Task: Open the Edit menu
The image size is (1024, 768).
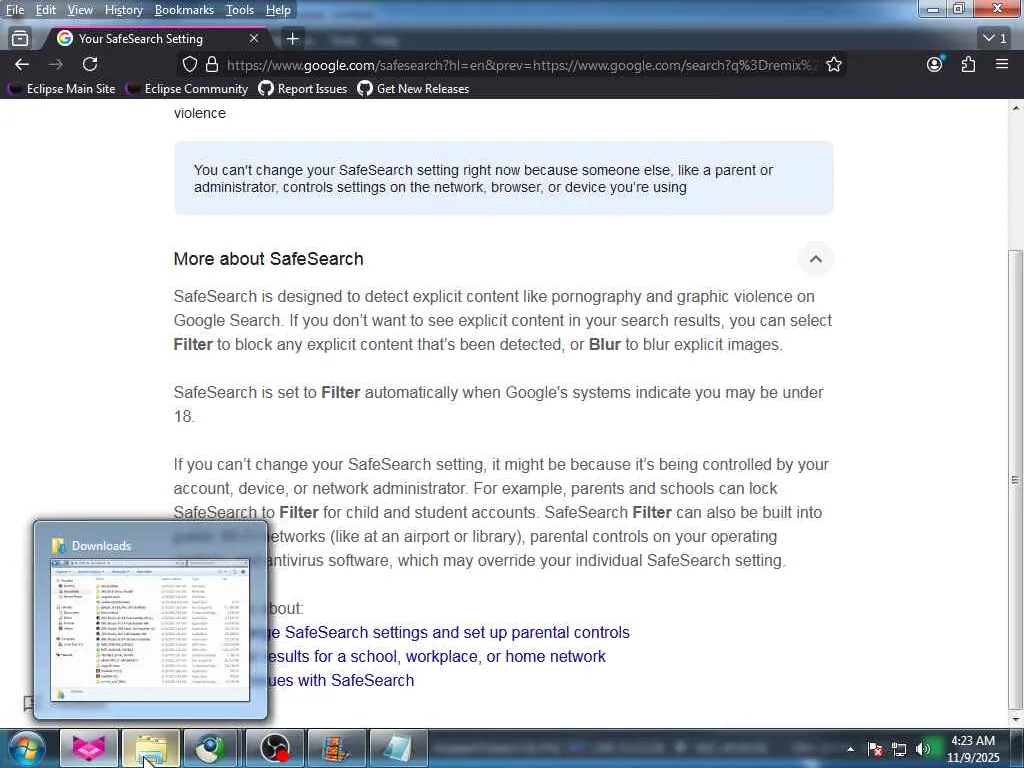Action: coord(45,10)
